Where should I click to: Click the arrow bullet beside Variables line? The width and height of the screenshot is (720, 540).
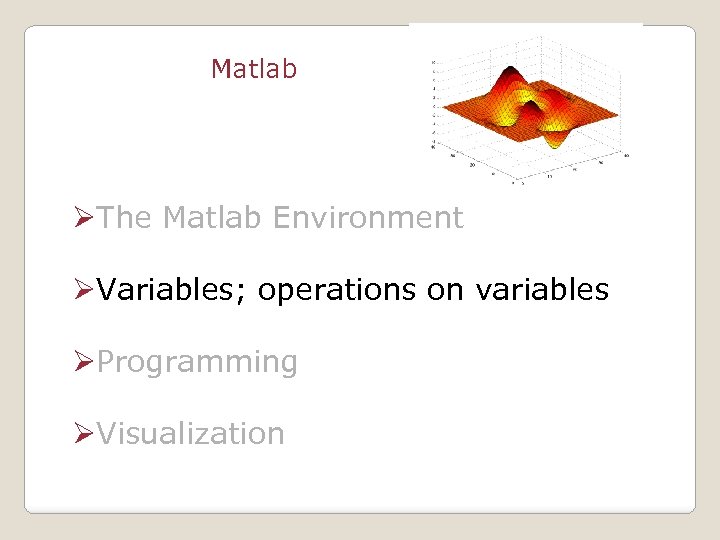(84, 290)
